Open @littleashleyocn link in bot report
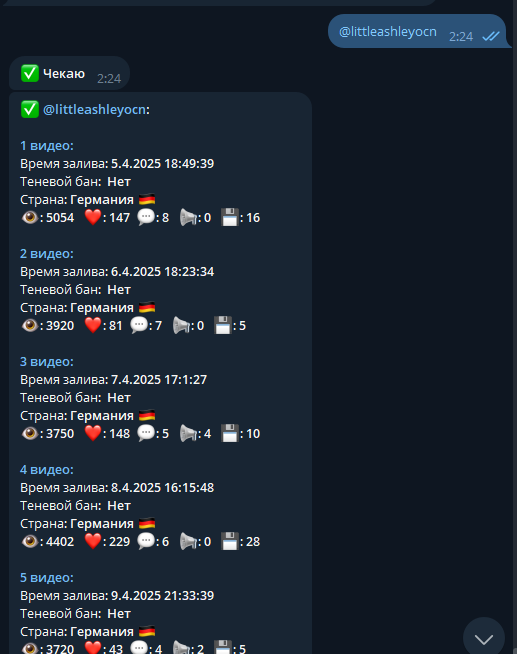The image size is (517, 654). coord(95,110)
